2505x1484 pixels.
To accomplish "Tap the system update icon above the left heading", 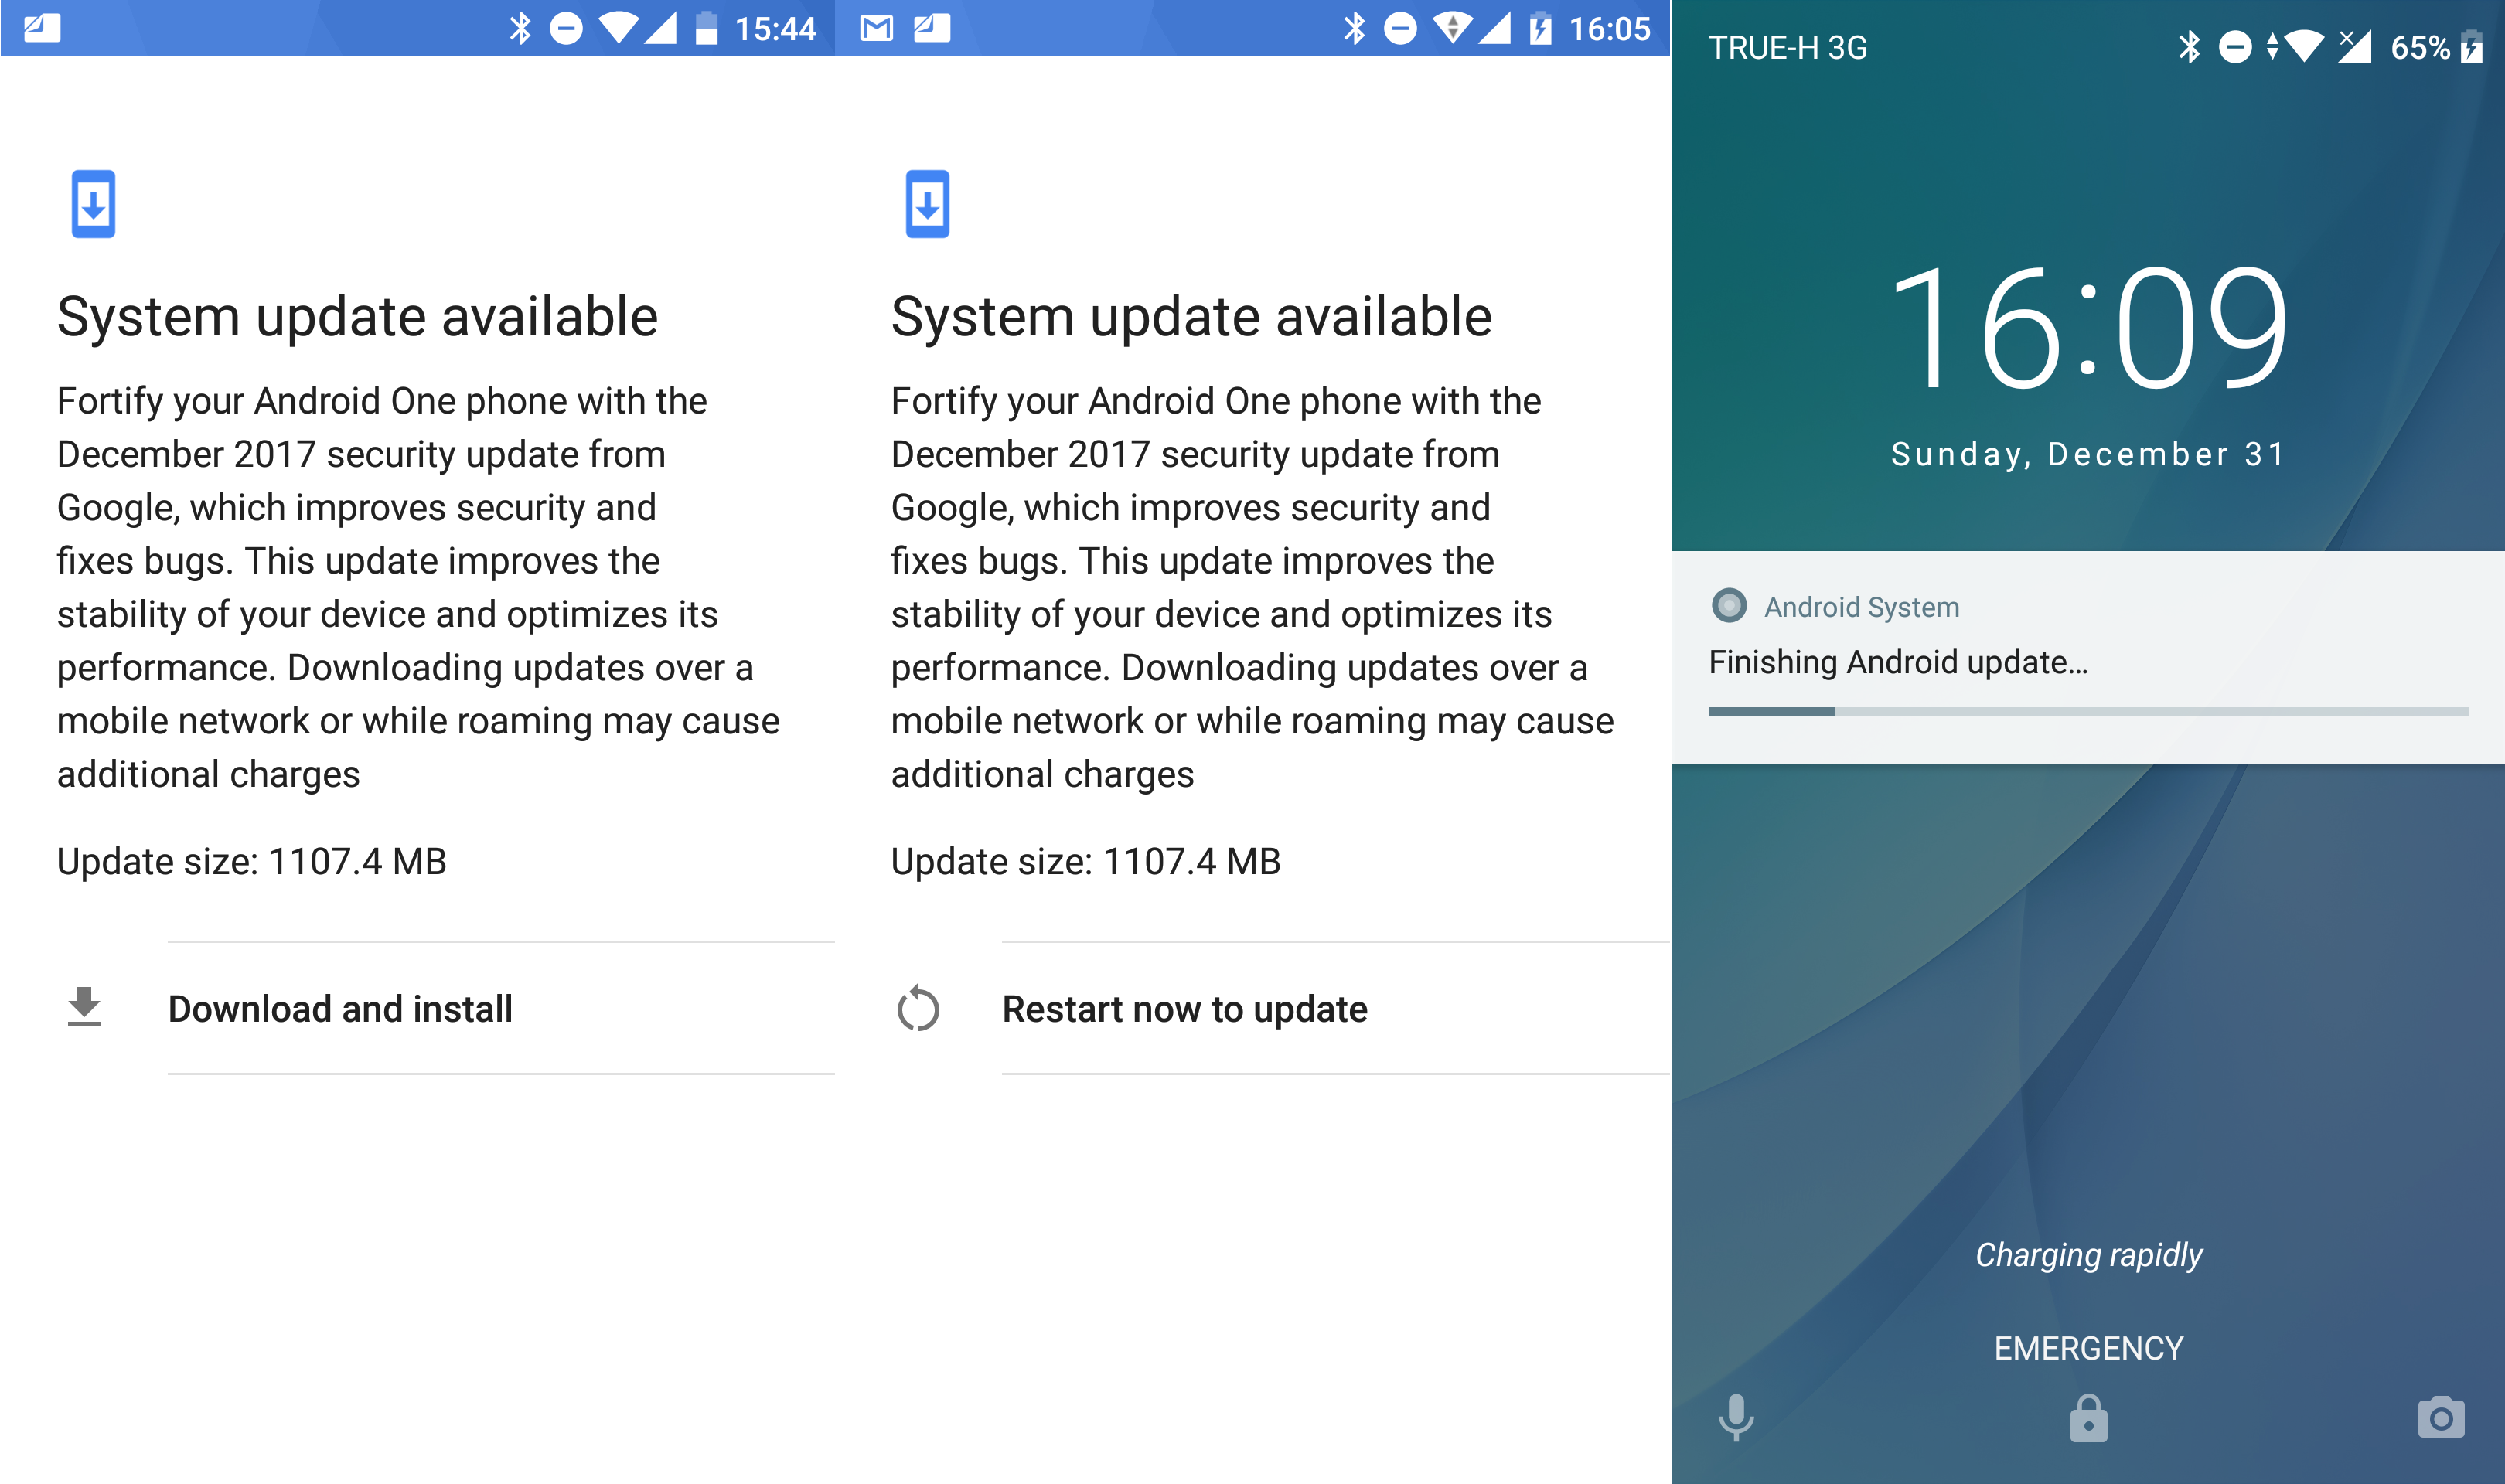I will pos(93,204).
